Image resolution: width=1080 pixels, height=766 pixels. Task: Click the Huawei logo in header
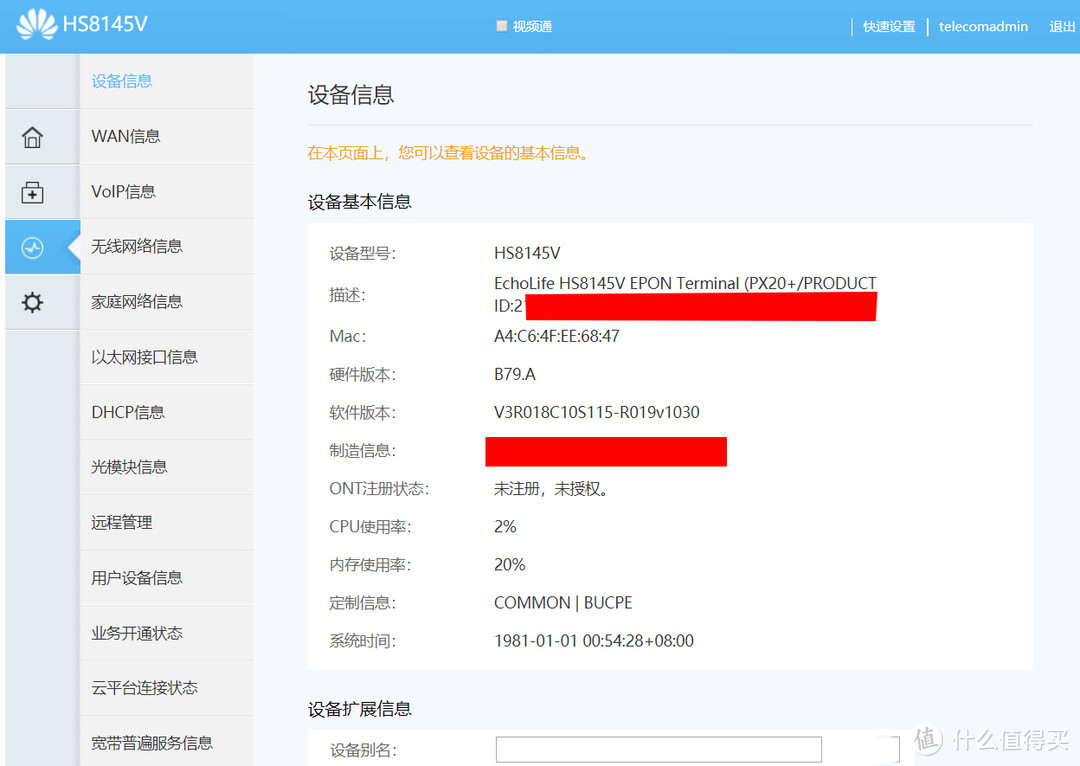[37, 24]
